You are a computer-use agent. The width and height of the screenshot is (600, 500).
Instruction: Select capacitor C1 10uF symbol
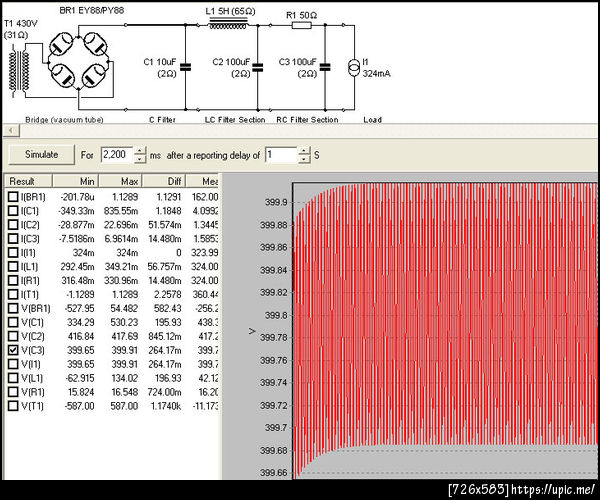click(186, 67)
